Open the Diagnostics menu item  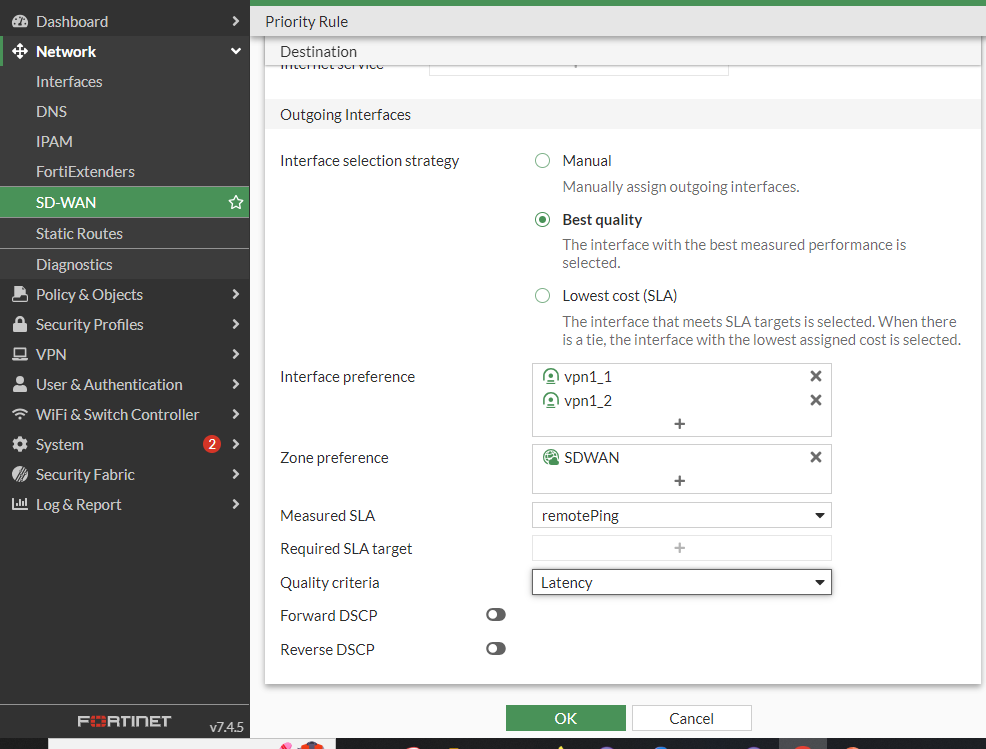point(125,265)
